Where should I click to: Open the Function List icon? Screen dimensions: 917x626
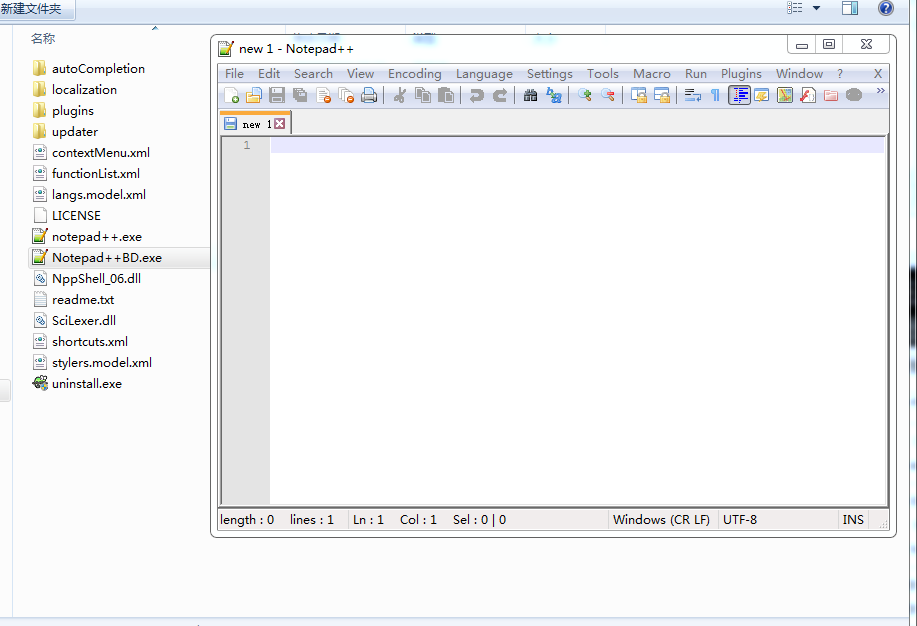pos(808,95)
